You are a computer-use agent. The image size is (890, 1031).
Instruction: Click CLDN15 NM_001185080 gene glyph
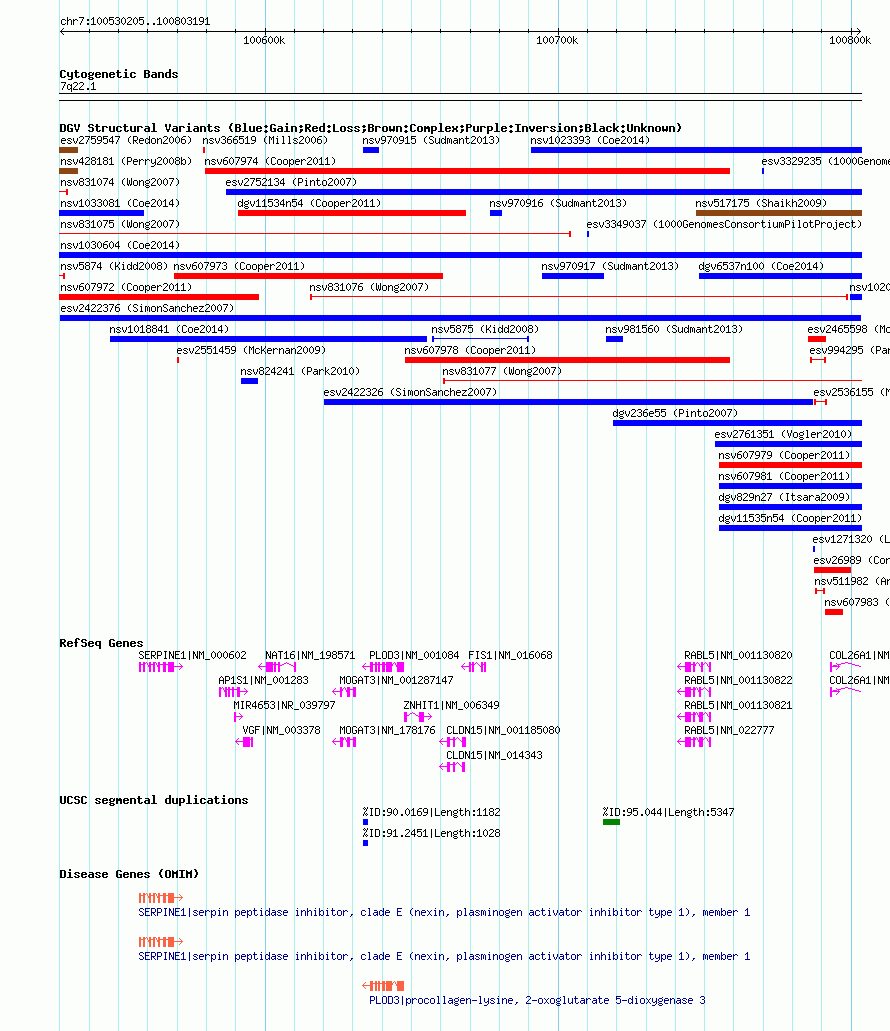452,742
